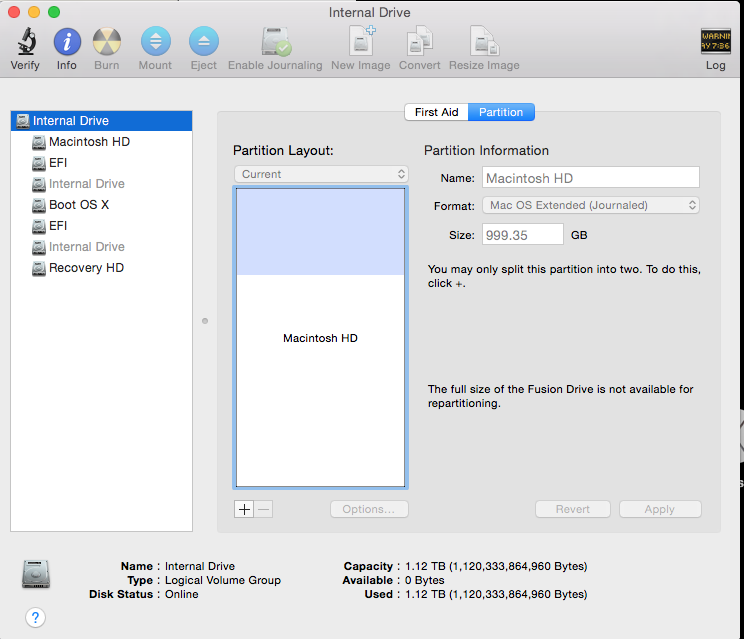
Task: Click the plus button to add partition
Action: (x=244, y=509)
